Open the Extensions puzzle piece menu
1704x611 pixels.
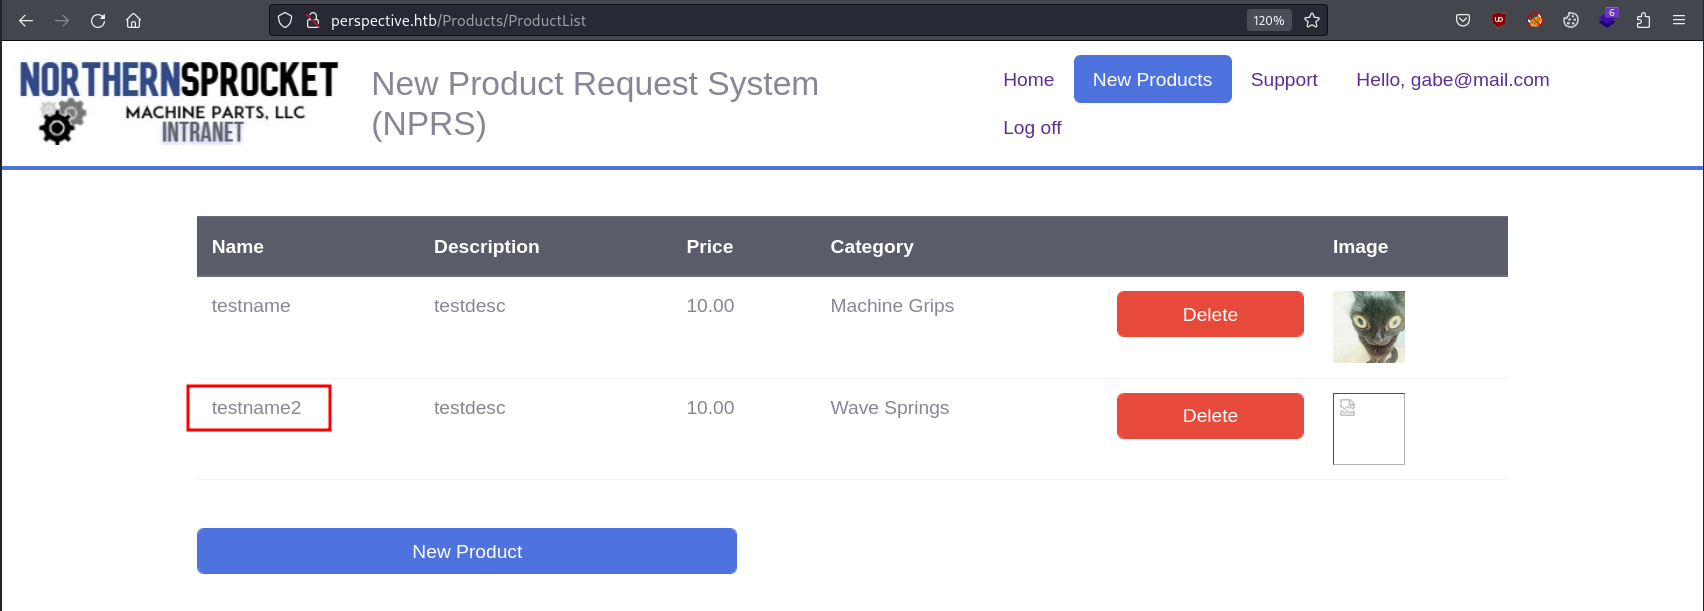coord(1643,20)
